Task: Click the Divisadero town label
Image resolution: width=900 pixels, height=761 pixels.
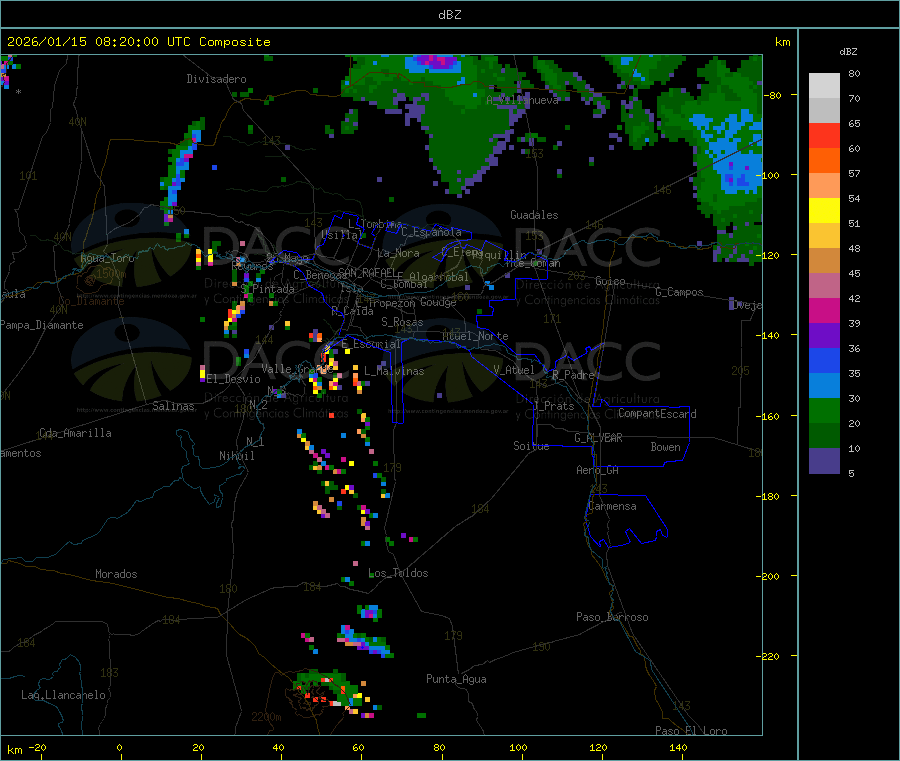Action: [x=216, y=79]
